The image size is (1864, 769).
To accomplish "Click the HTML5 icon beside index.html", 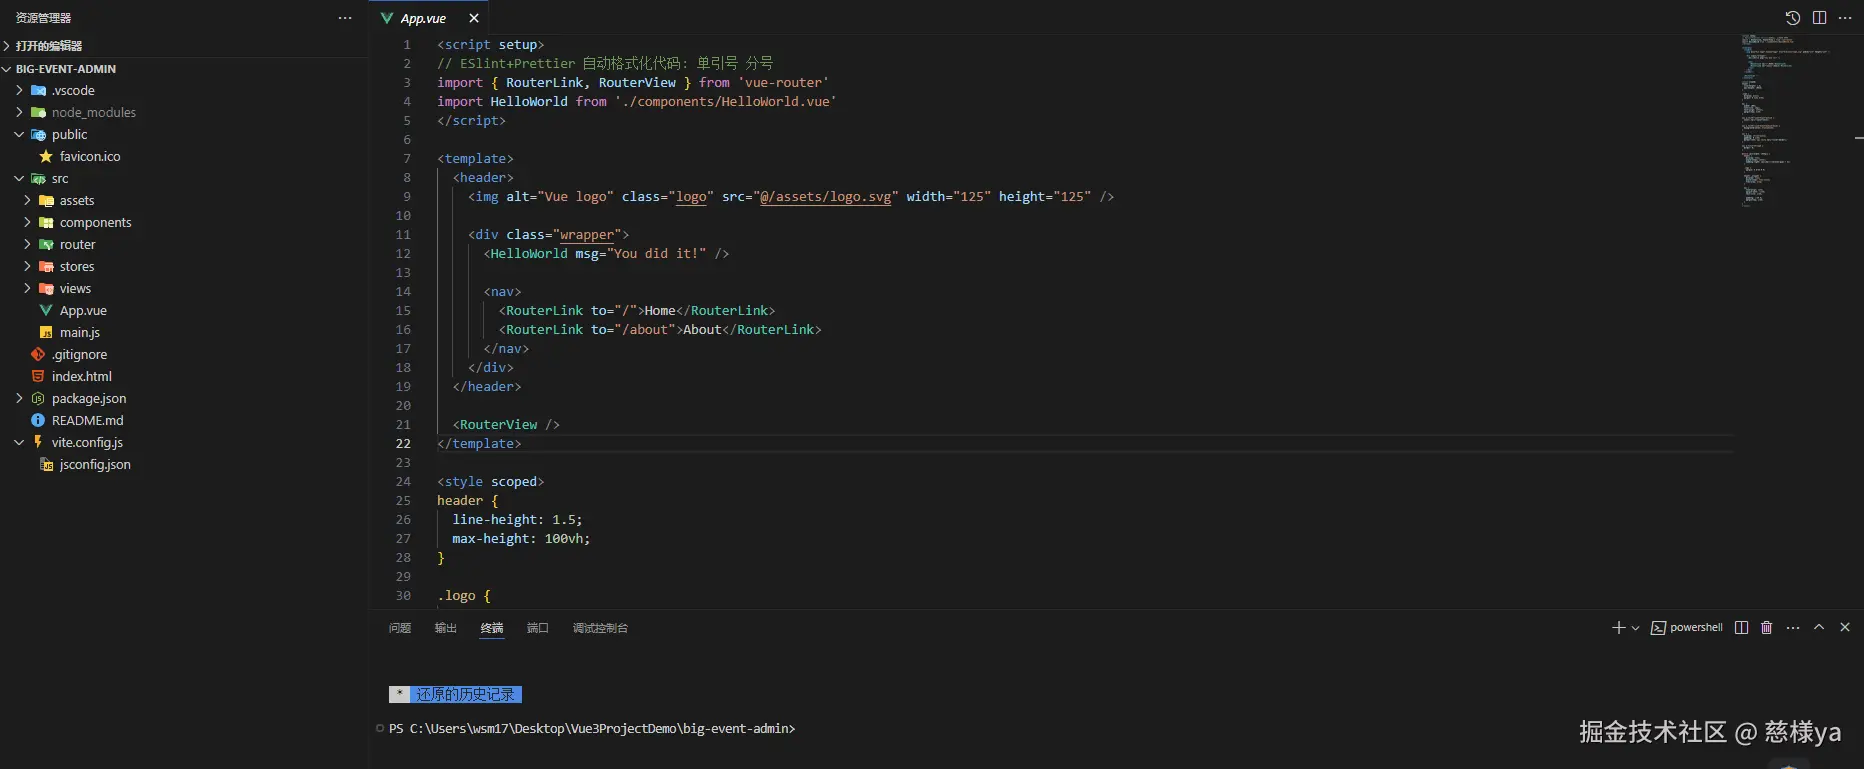I will pos(38,376).
